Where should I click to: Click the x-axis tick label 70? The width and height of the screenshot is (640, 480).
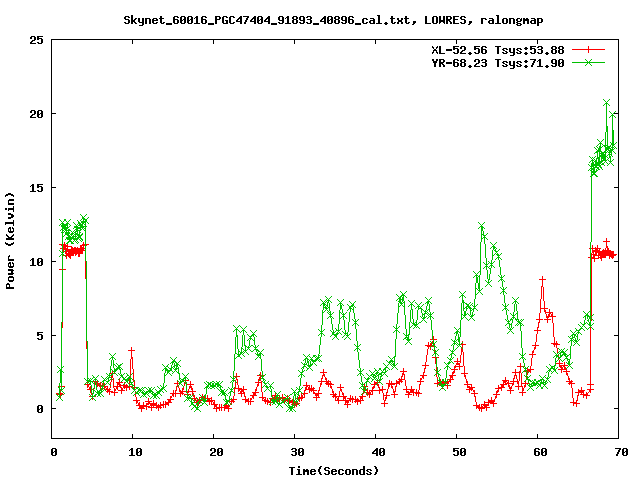[x=621, y=452]
